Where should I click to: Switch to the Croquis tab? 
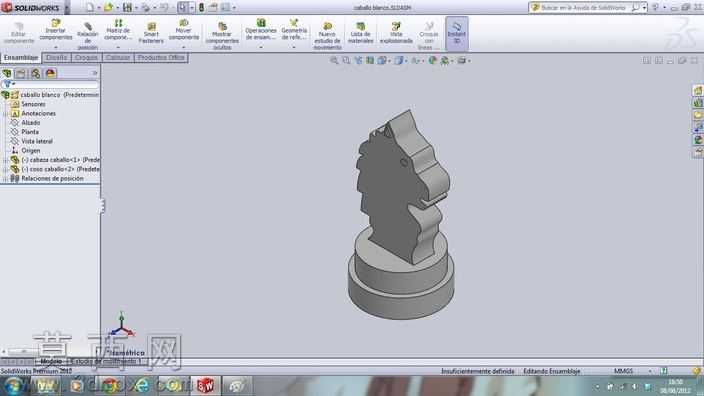(x=86, y=57)
